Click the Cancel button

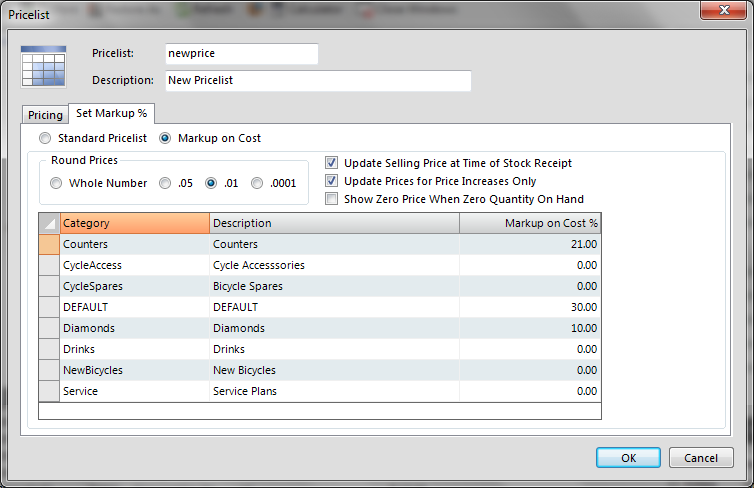click(x=701, y=458)
